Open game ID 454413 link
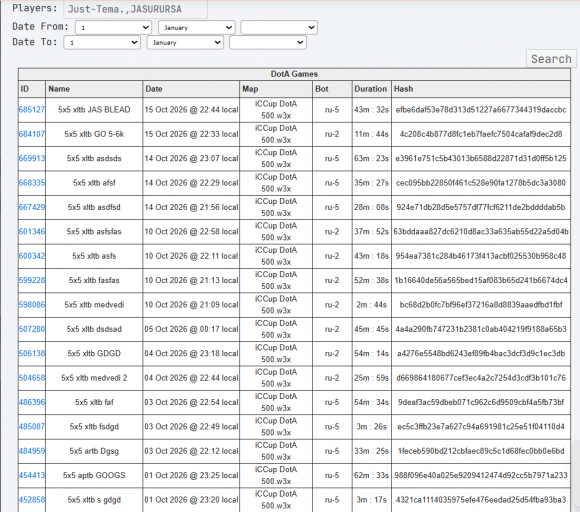The height and width of the screenshot is (512, 580). (32, 475)
